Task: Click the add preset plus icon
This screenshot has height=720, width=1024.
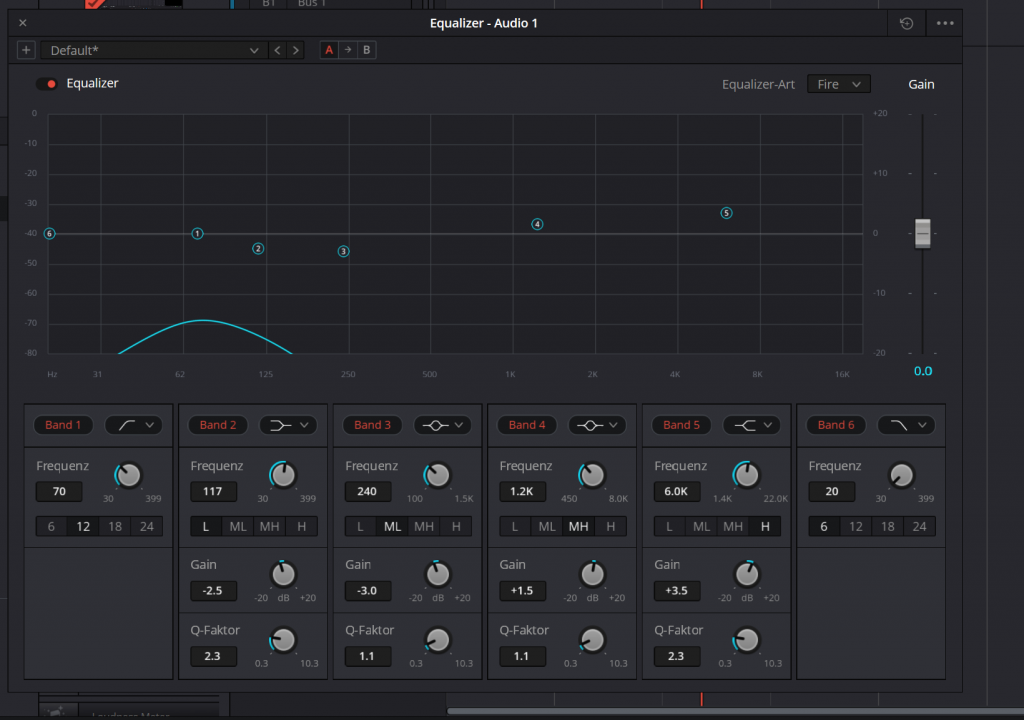Action: tap(26, 50)
